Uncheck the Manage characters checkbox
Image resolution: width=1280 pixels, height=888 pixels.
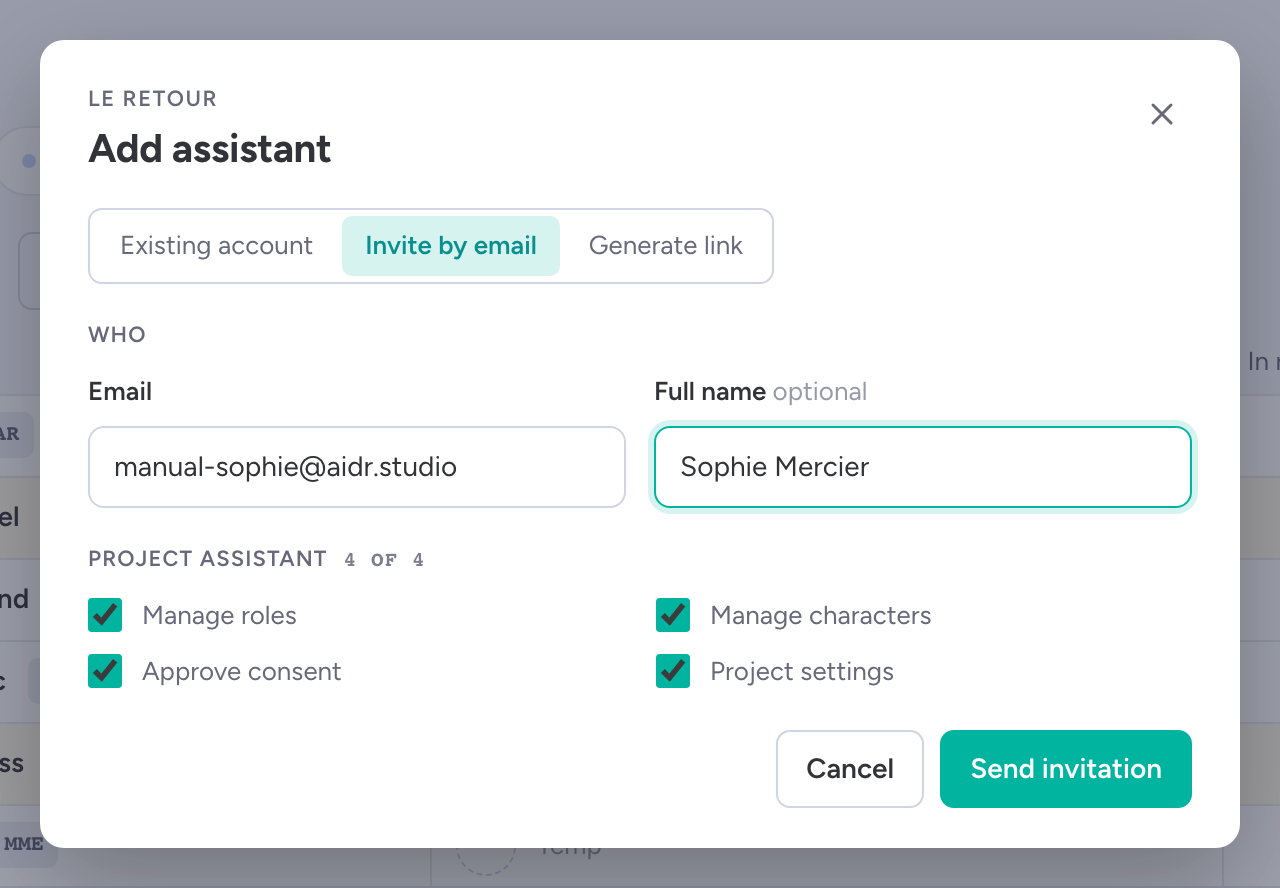pyautogui.click(x=673, y=615)
